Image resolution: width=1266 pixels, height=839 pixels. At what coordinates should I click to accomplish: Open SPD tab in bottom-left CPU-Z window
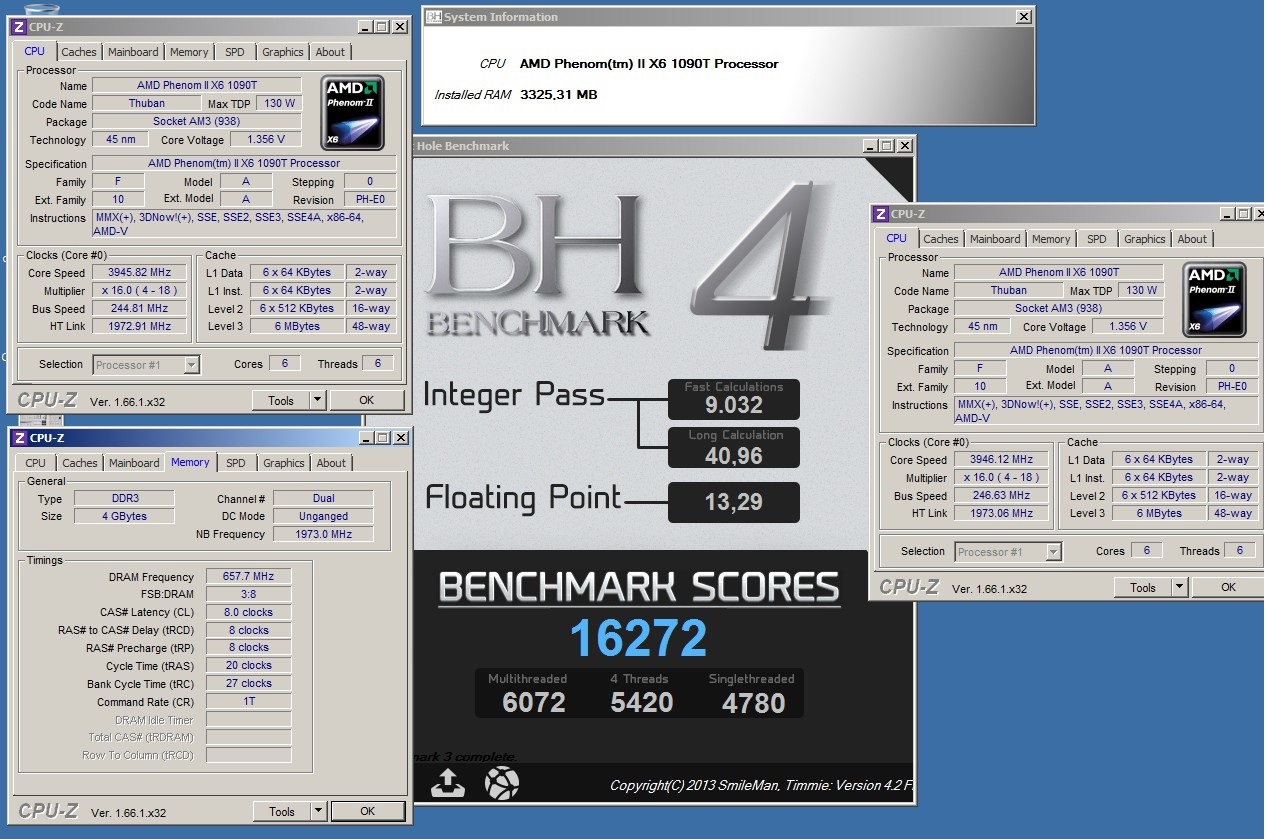click(x=235, y=463)
